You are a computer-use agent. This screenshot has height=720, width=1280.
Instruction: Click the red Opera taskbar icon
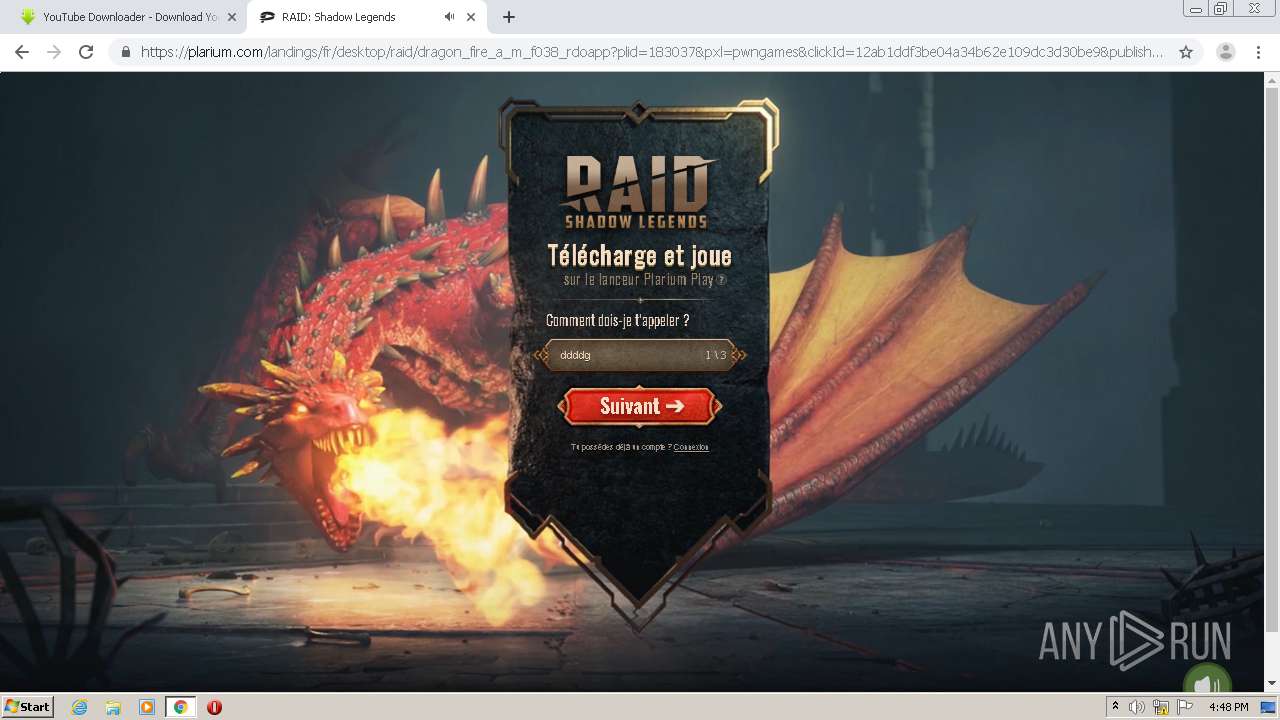(214, 707)
